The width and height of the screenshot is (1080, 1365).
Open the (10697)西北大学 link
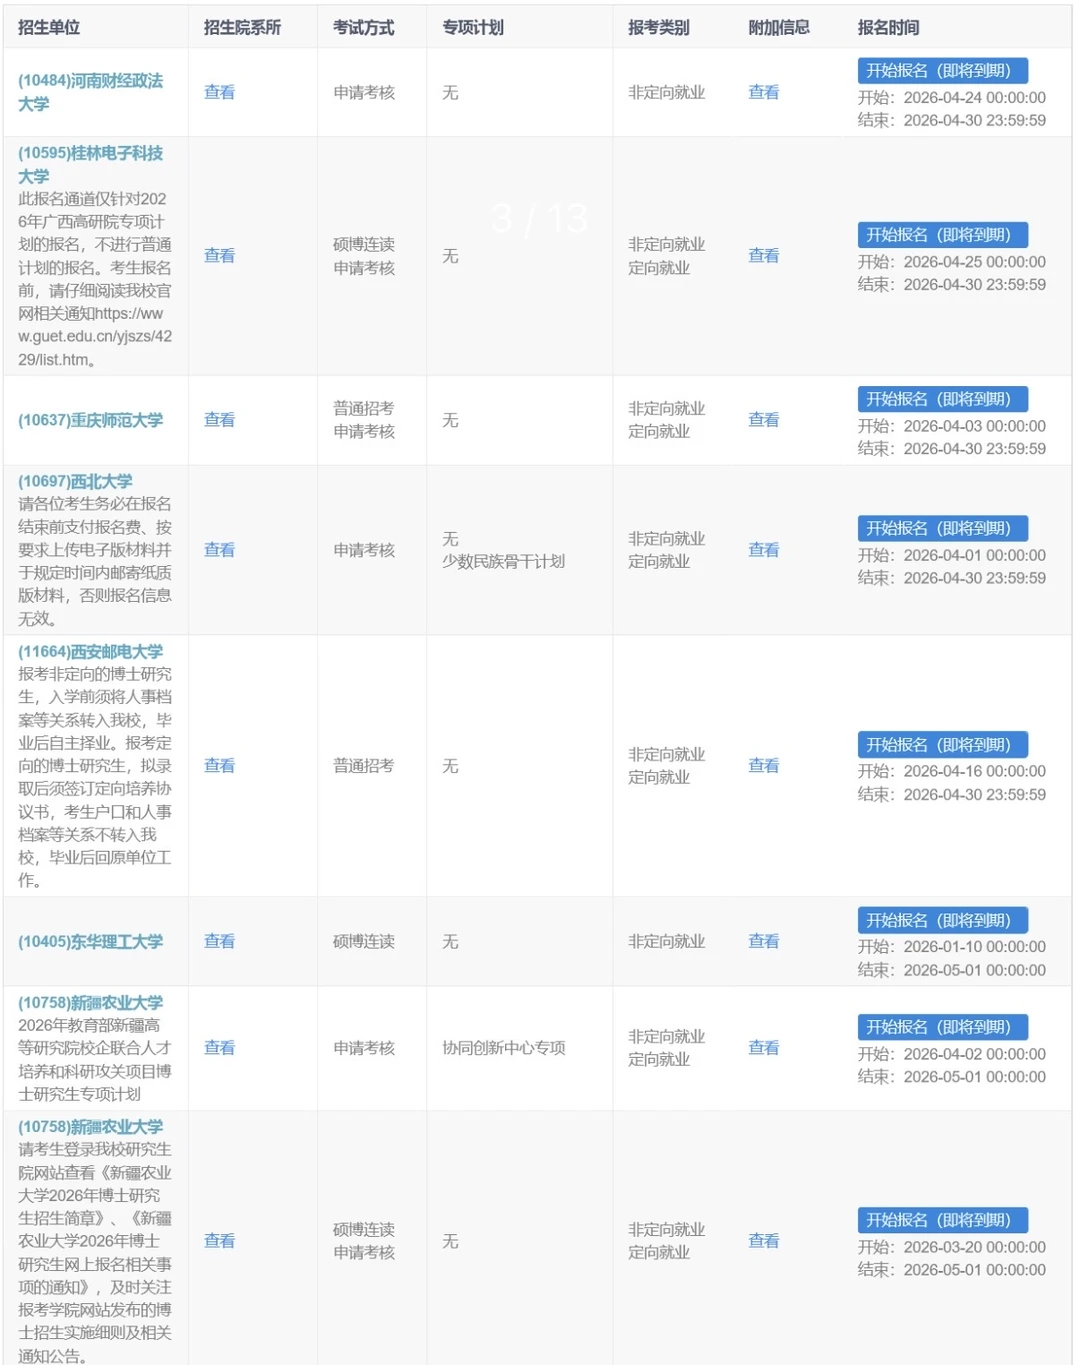(75, 481)
